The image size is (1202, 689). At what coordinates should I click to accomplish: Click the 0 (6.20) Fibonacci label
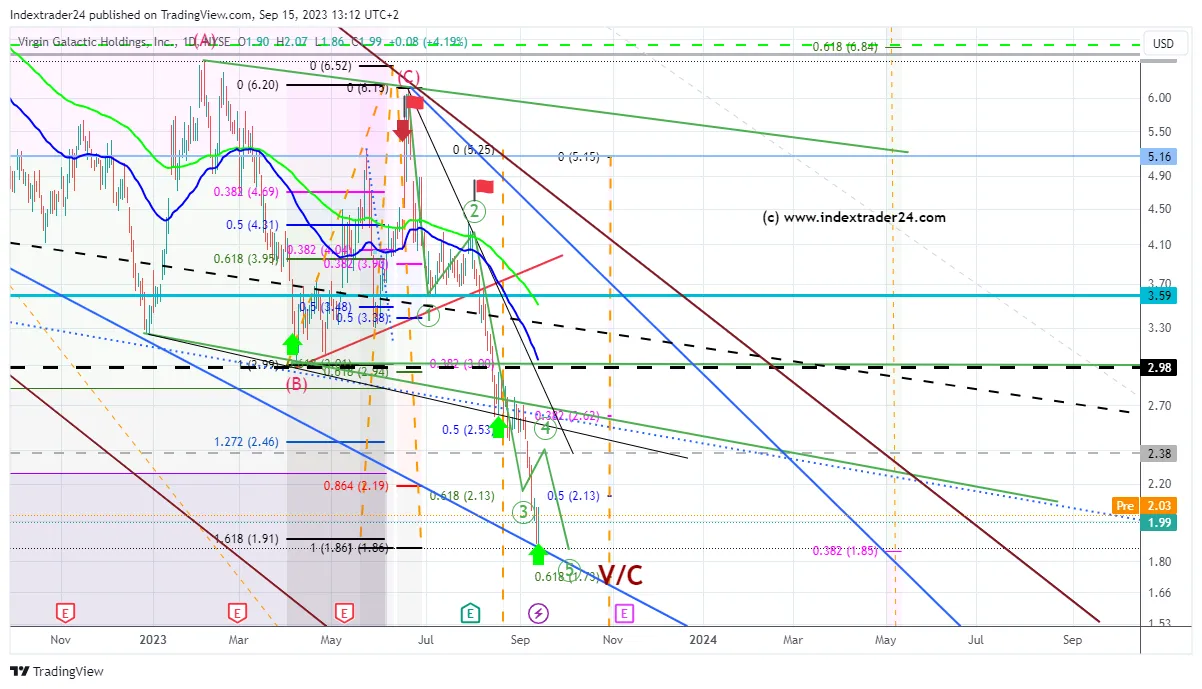coord(258,86)
